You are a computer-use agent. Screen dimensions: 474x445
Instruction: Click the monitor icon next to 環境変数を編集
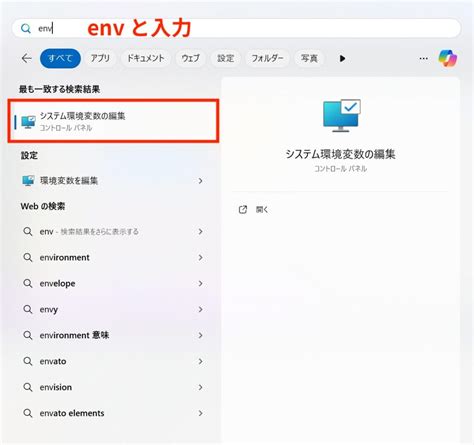click(x=28, y=181)
